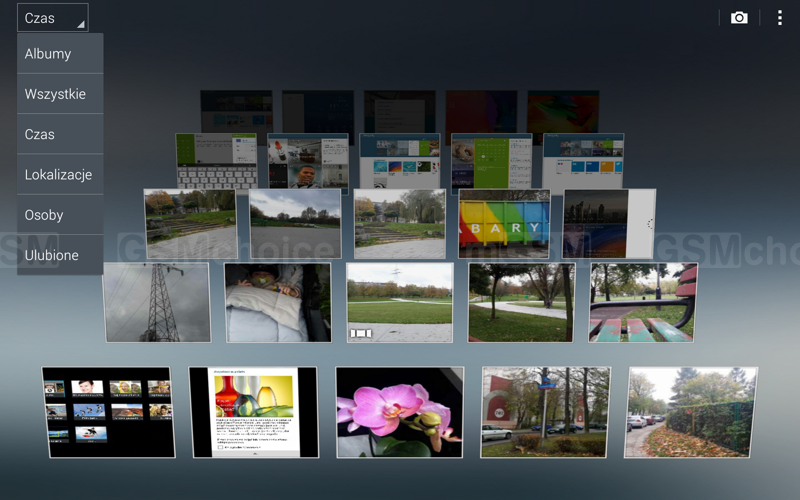Open the pink orchid flower photo
Image resolution: width=800 pixels, height=500 pixels.
(399, 412)
